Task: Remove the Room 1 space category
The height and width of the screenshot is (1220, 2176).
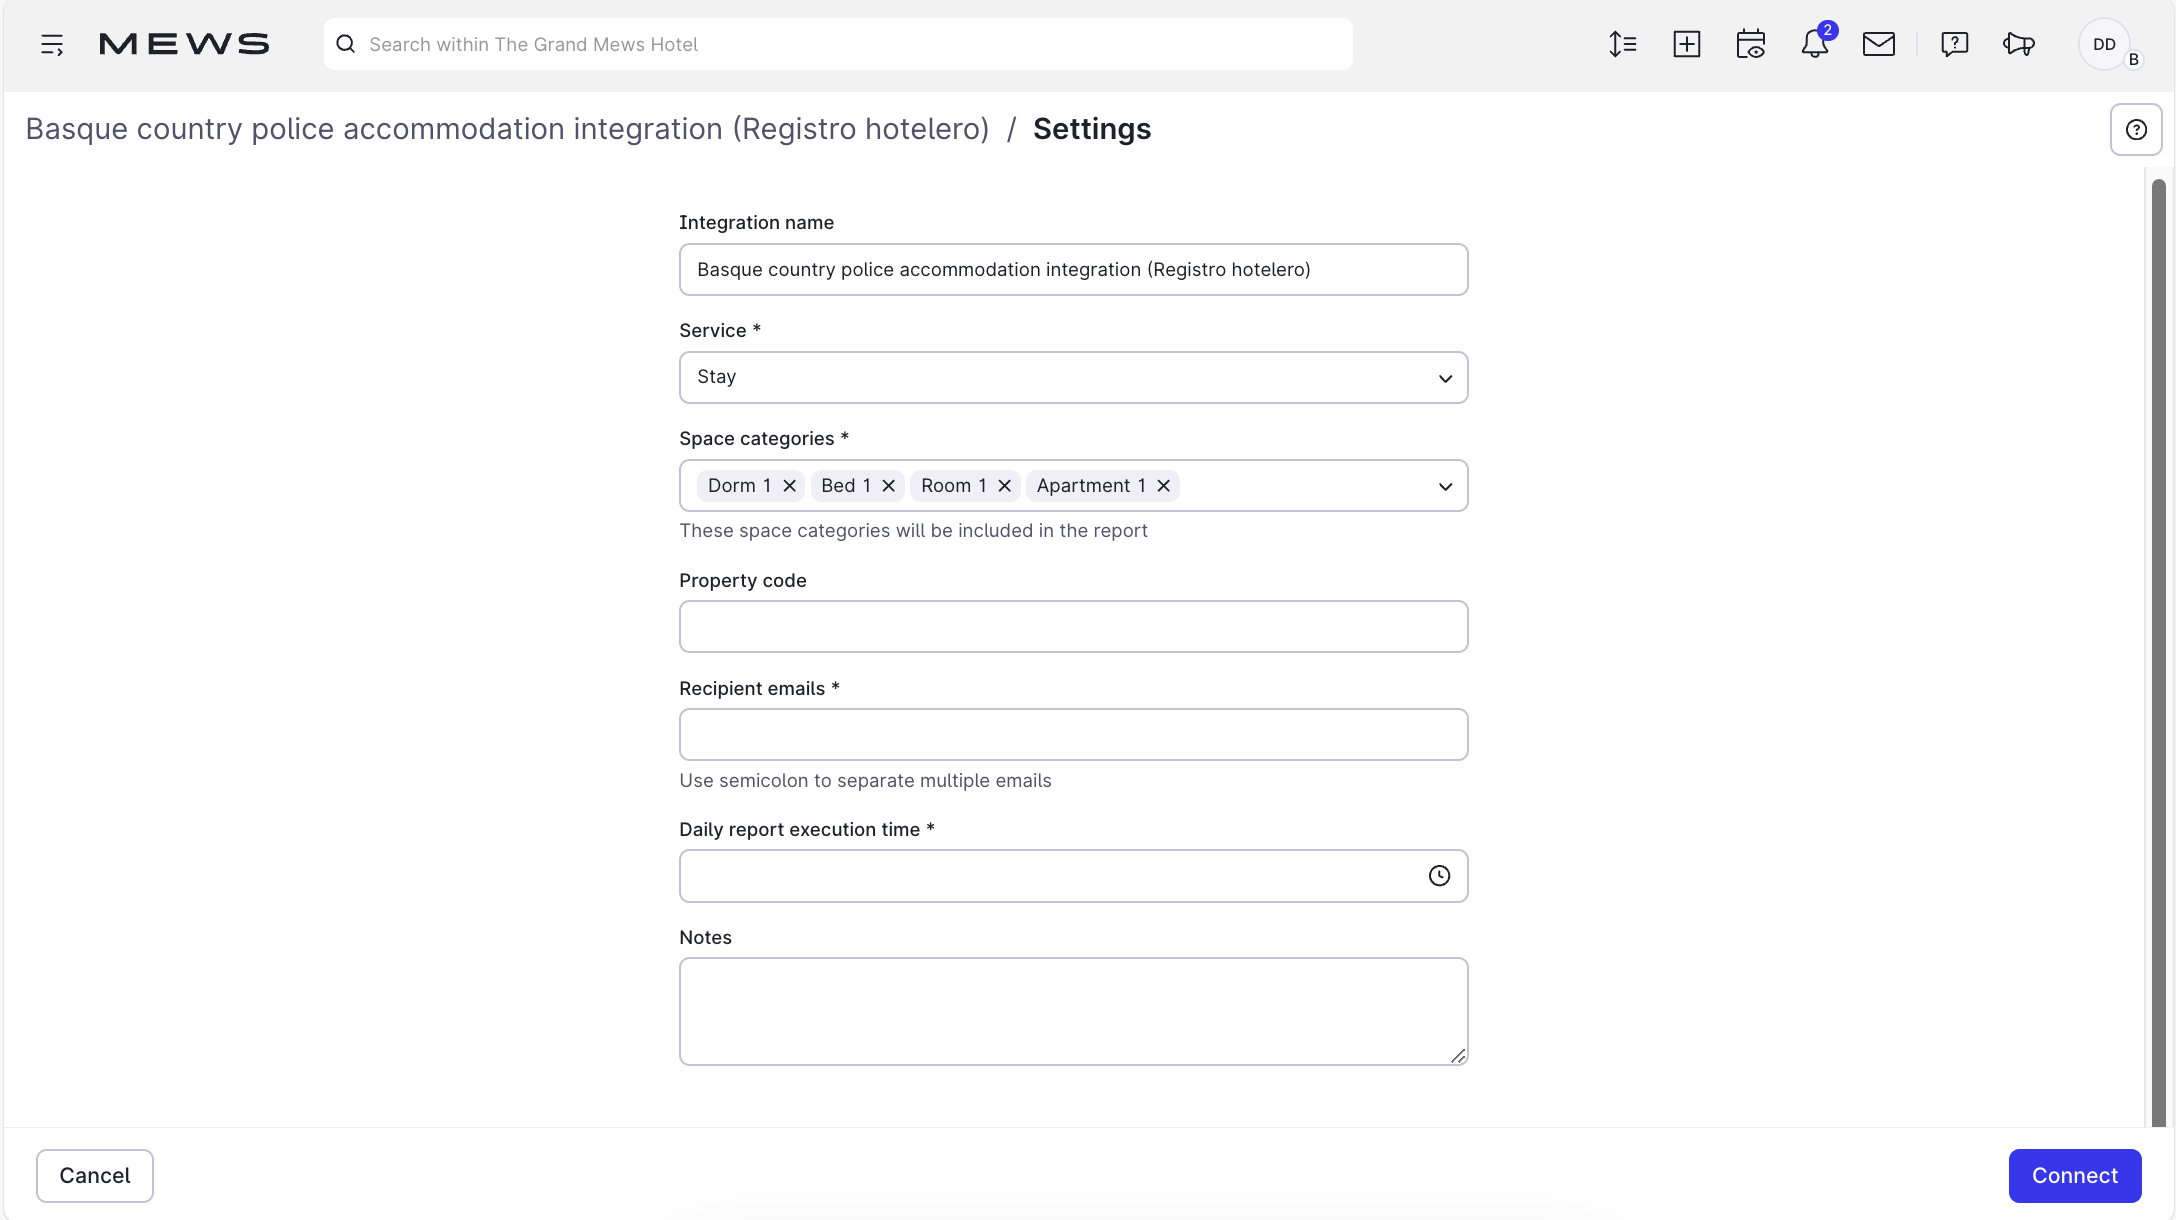Action: tap(1005, 486)
